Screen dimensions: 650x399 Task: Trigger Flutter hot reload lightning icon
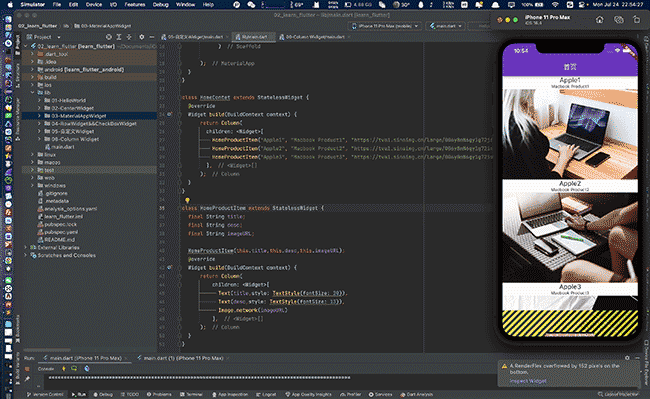point(63,368)
